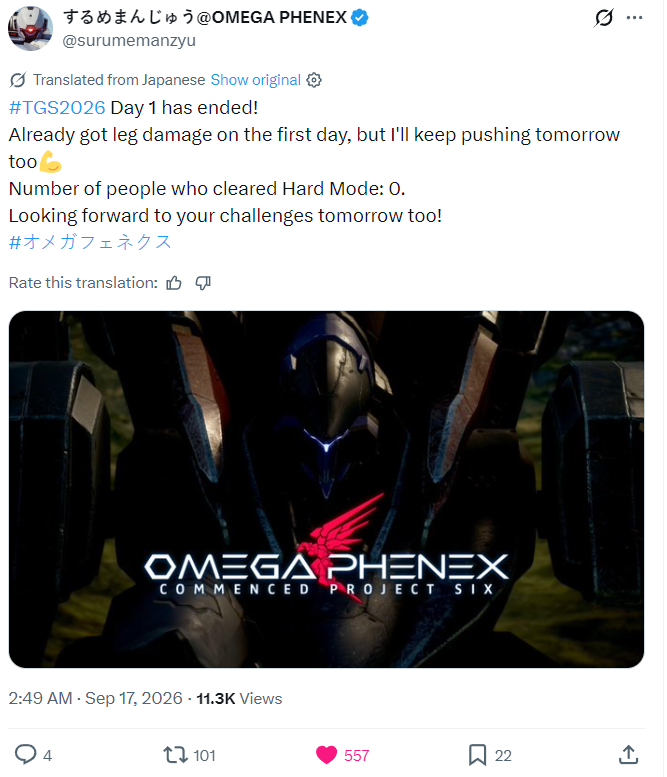Click Show original link
Viewport: 667px width, 777px height.
[256, 80]
